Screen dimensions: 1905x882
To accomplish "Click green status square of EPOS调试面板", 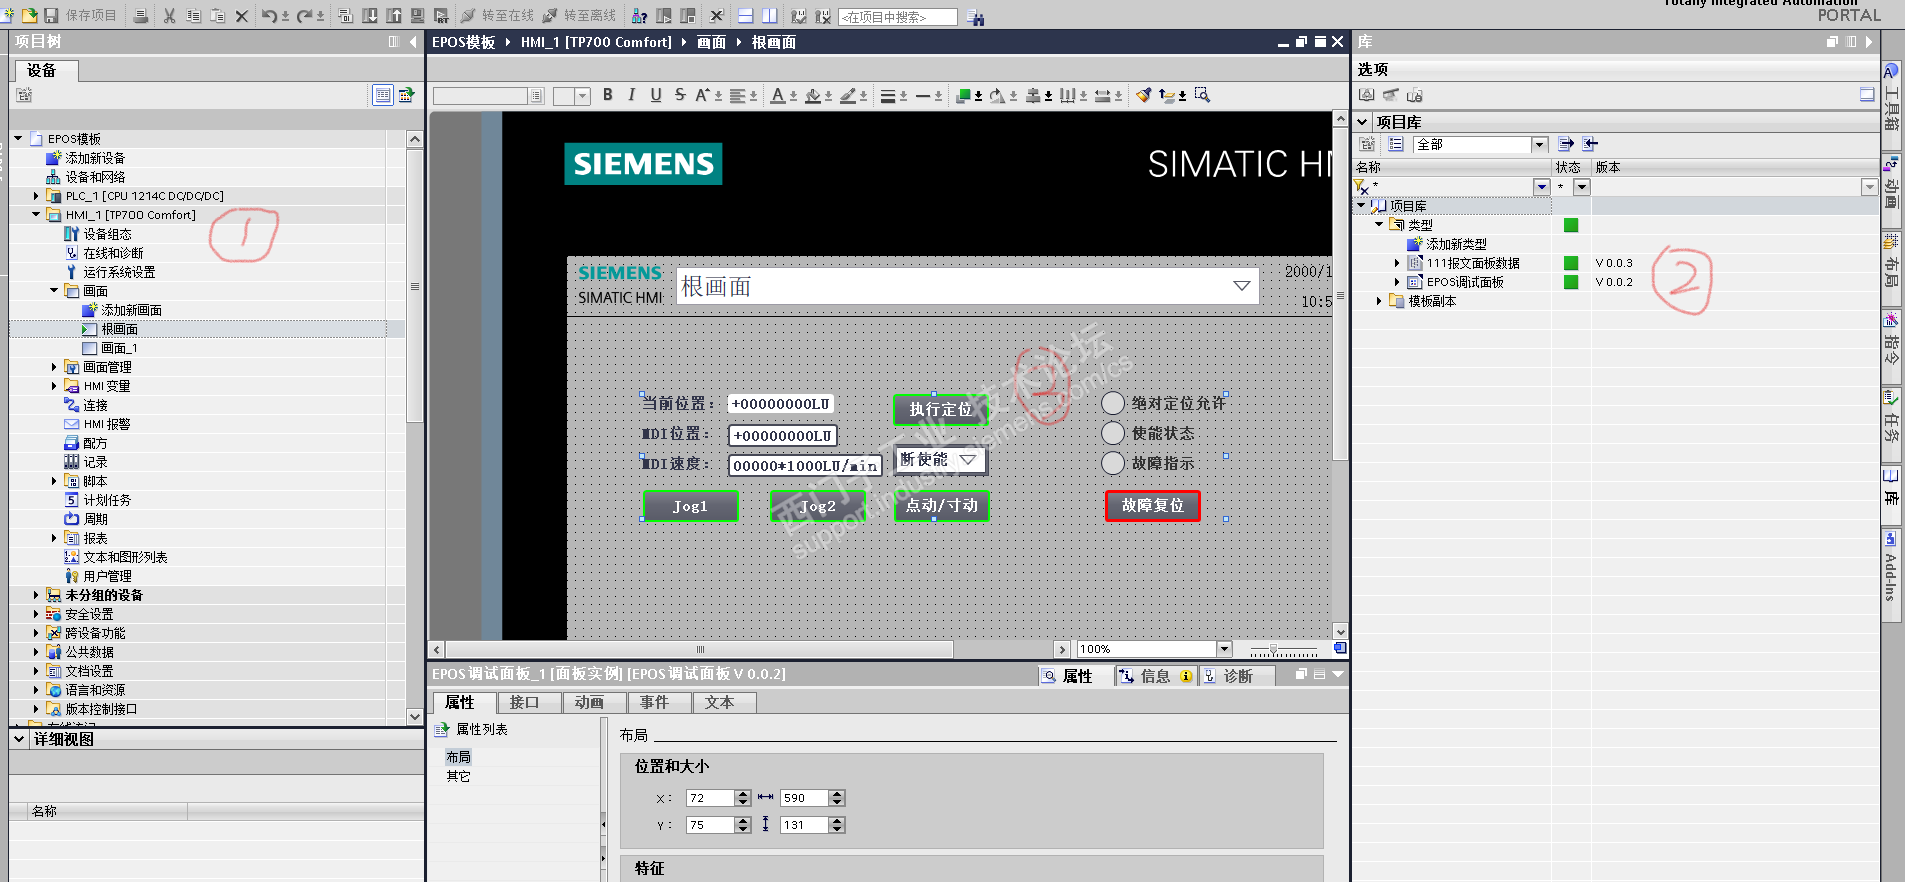I will coord(1571,282).
